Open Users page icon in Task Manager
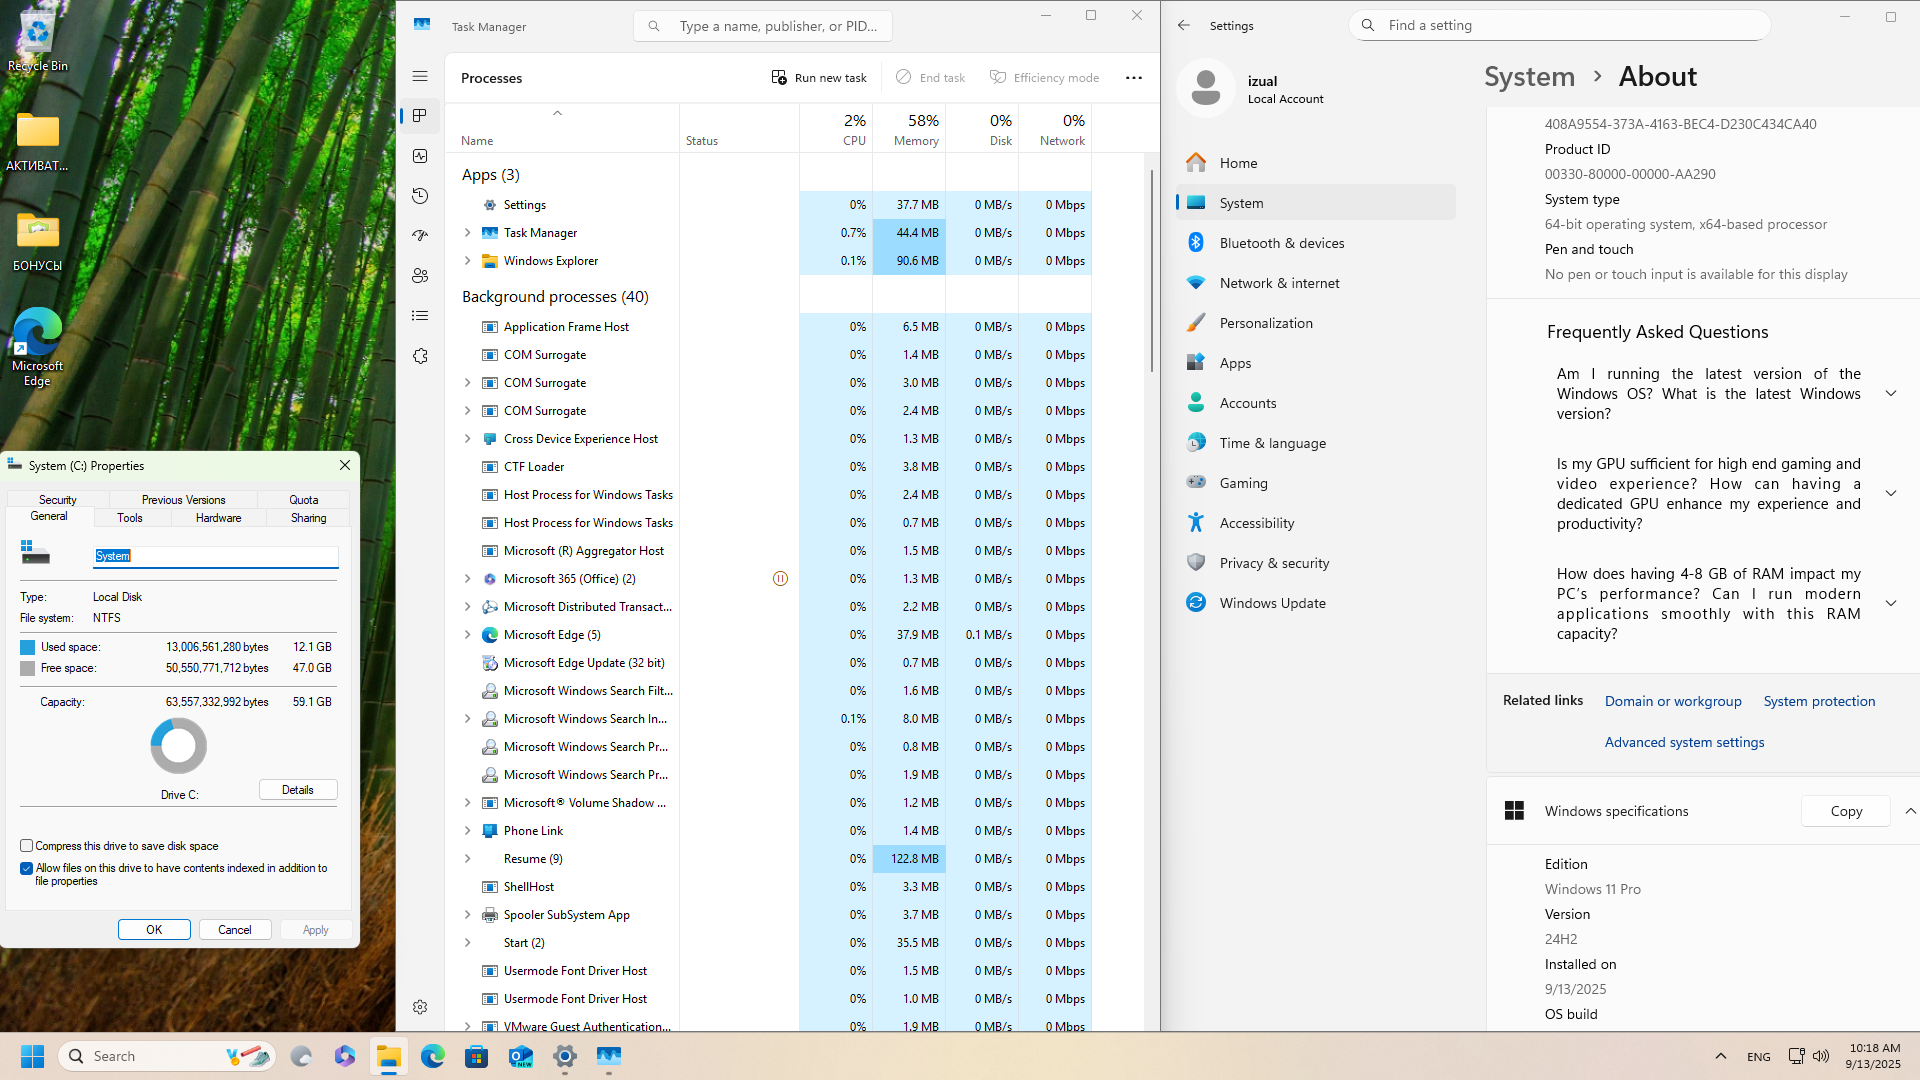Screen dimensions: 1920x1080 (x=420, y=276)
